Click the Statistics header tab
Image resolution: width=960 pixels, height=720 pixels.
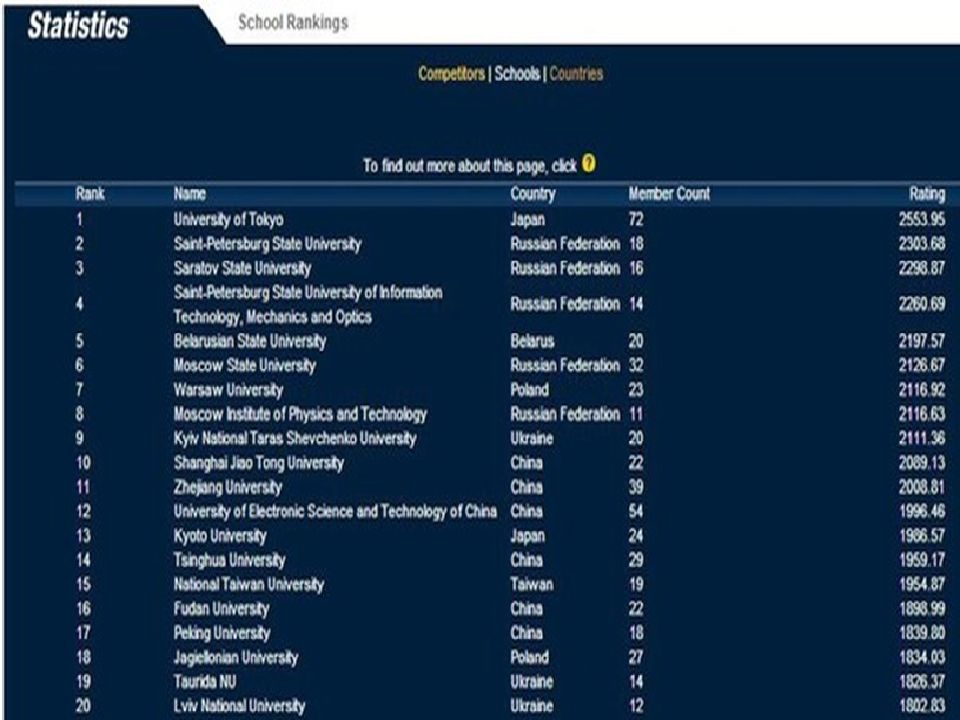click(78, 26)
